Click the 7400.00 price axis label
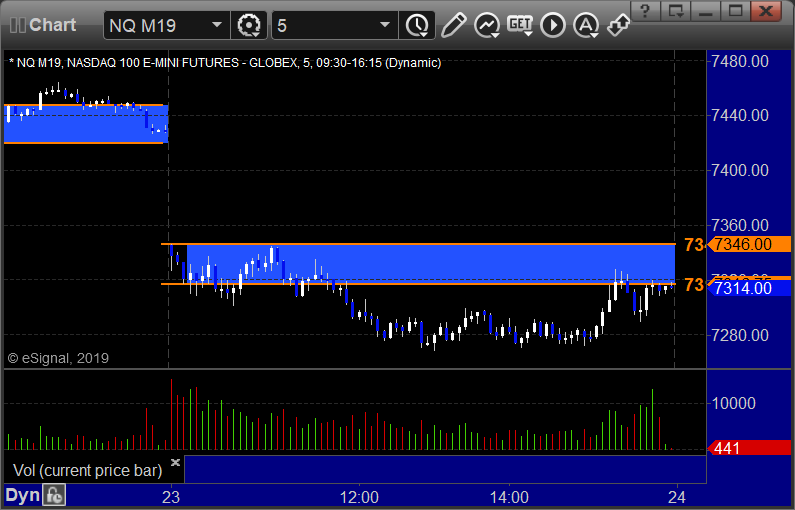795x510 pixels. 740,170
